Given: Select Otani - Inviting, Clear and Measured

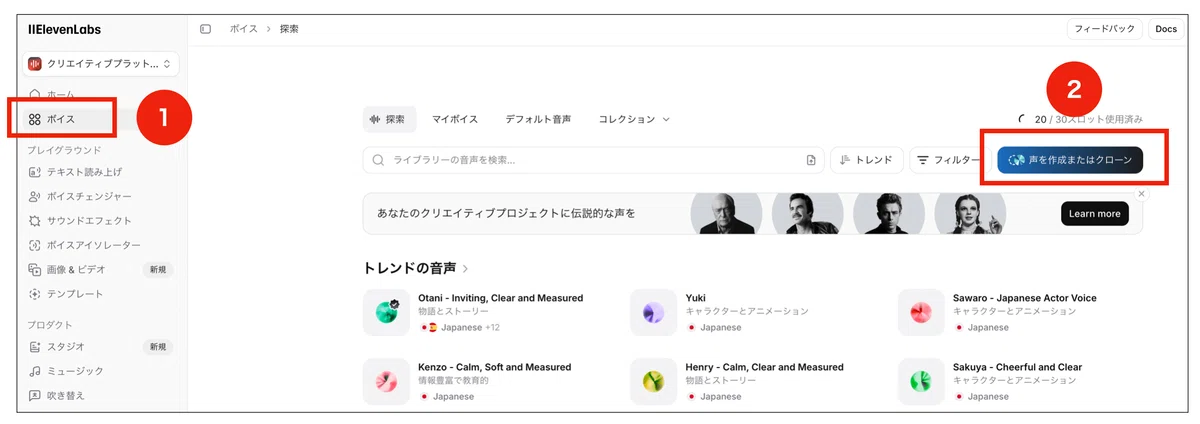Looking at the screenshot, I should coord(500,298).
